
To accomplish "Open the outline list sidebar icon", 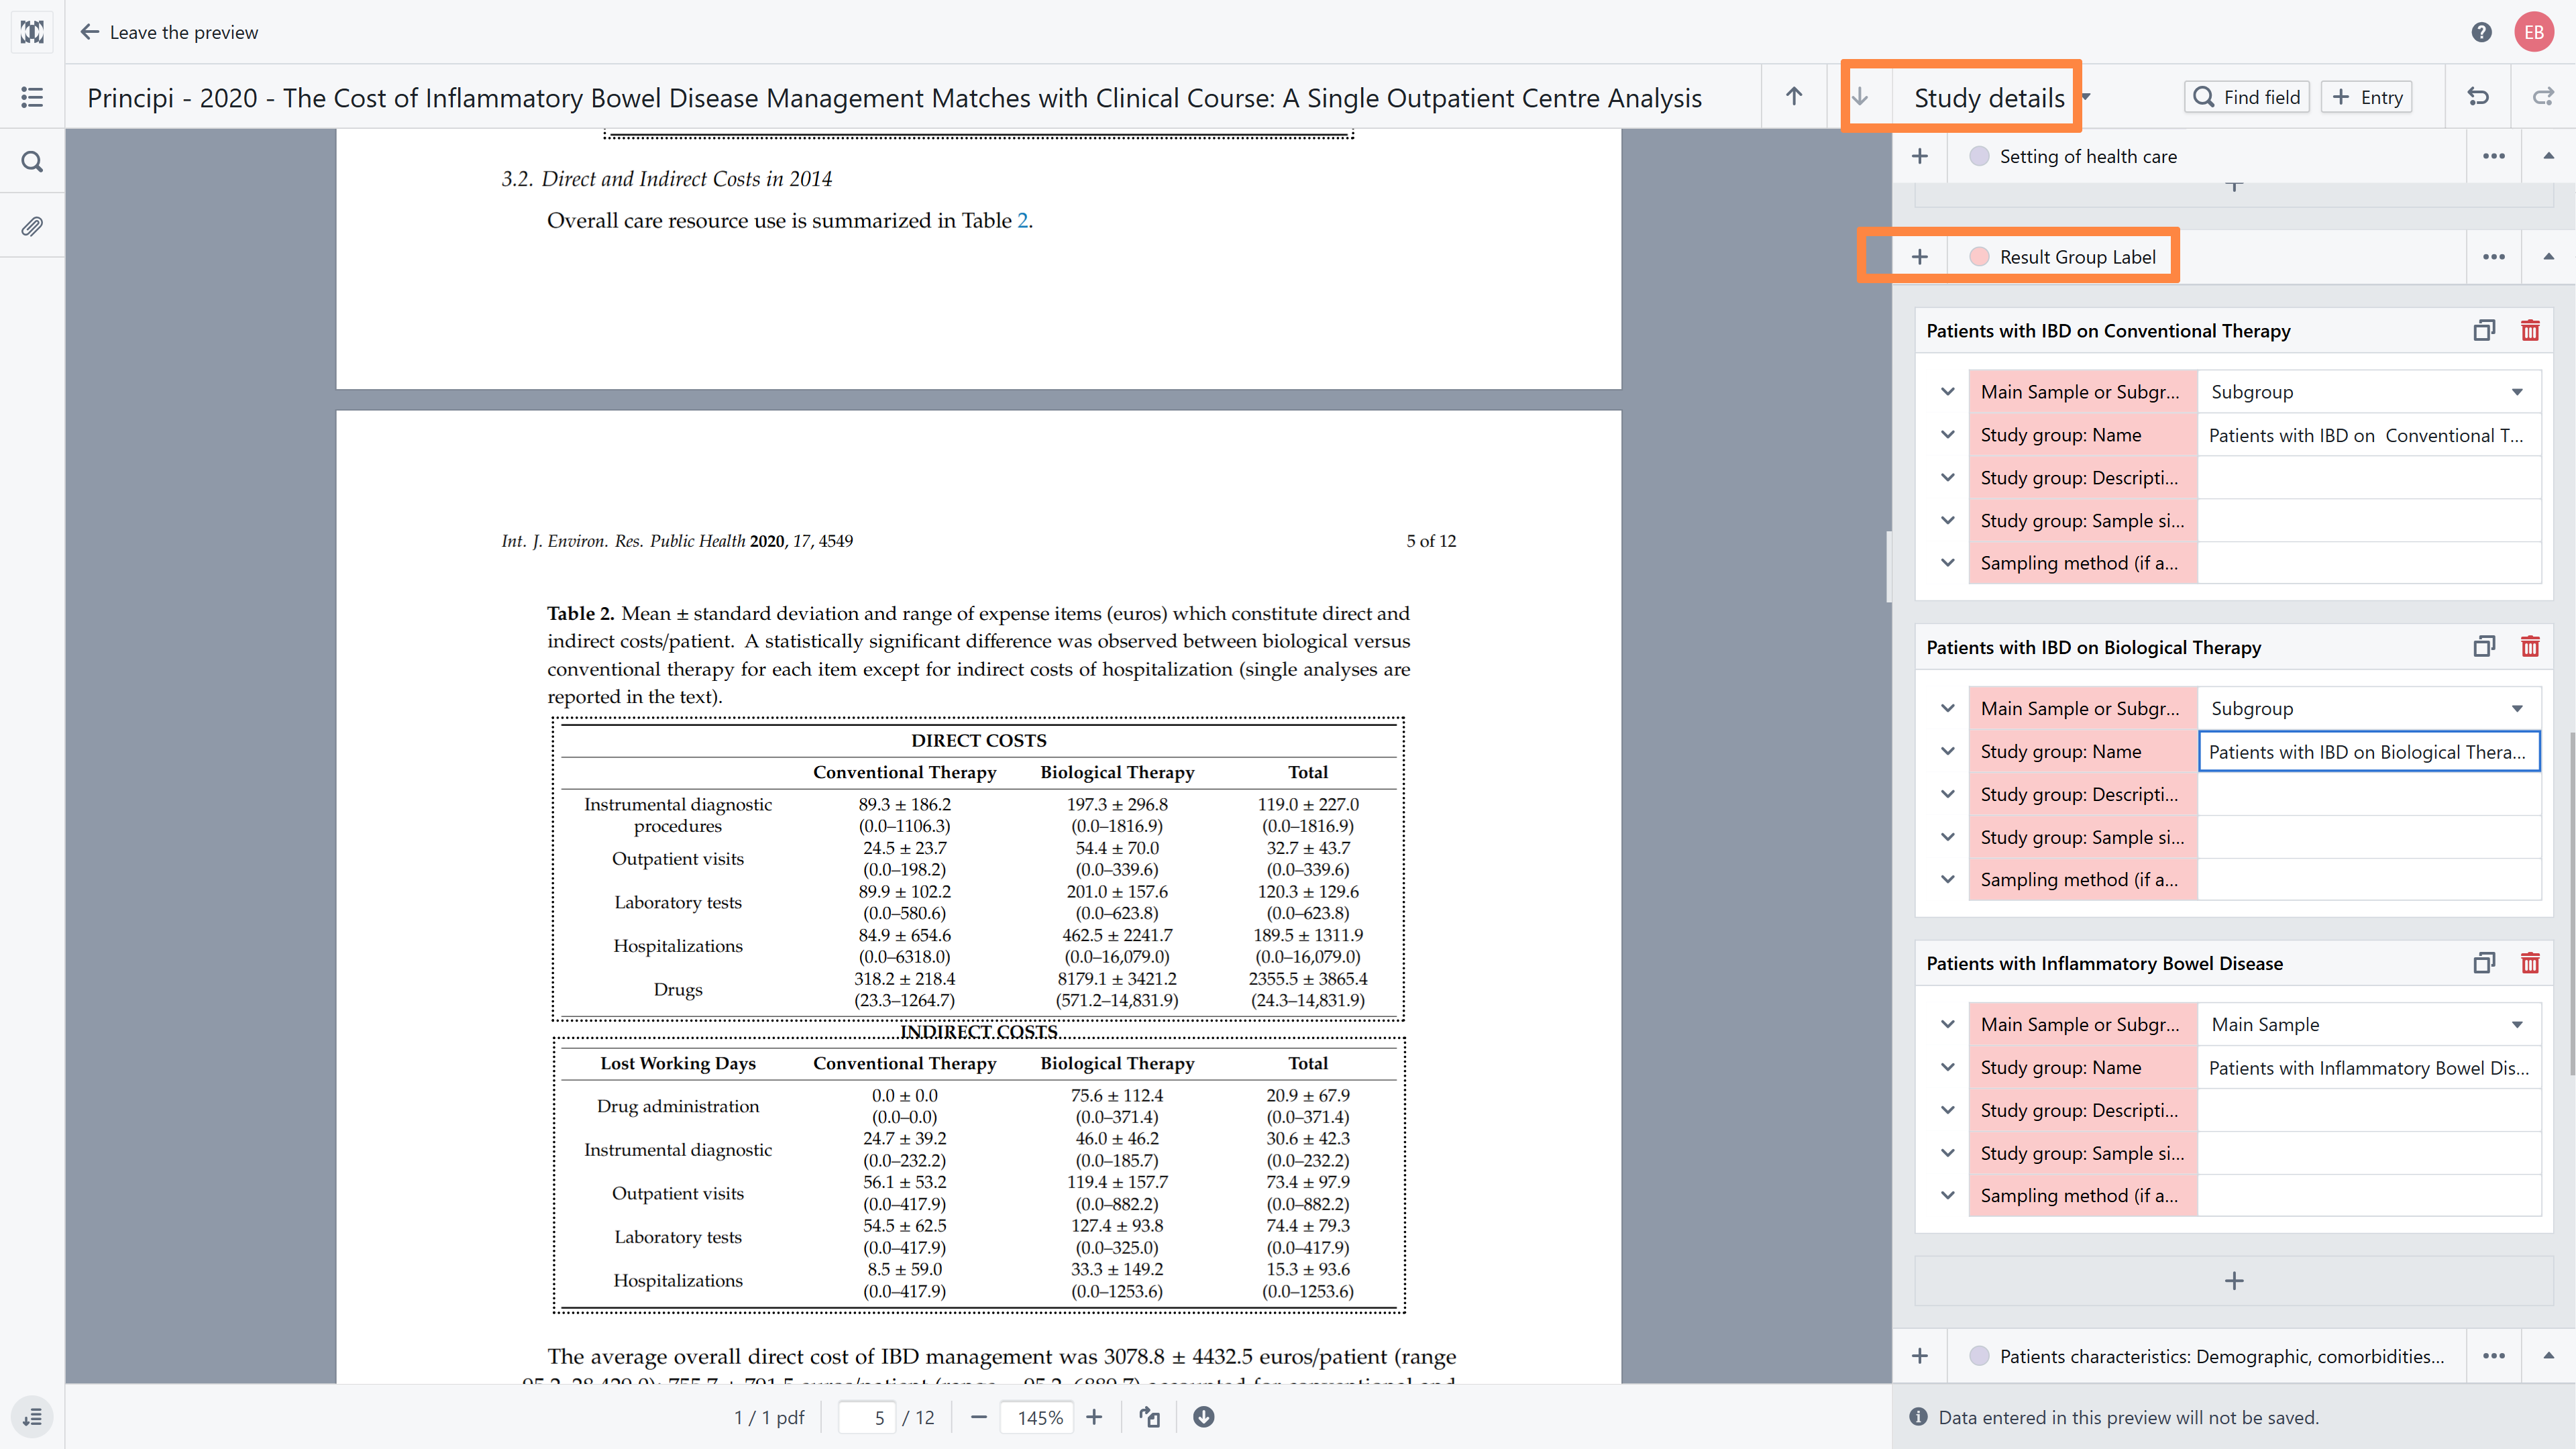I will [x=32, y=97].
